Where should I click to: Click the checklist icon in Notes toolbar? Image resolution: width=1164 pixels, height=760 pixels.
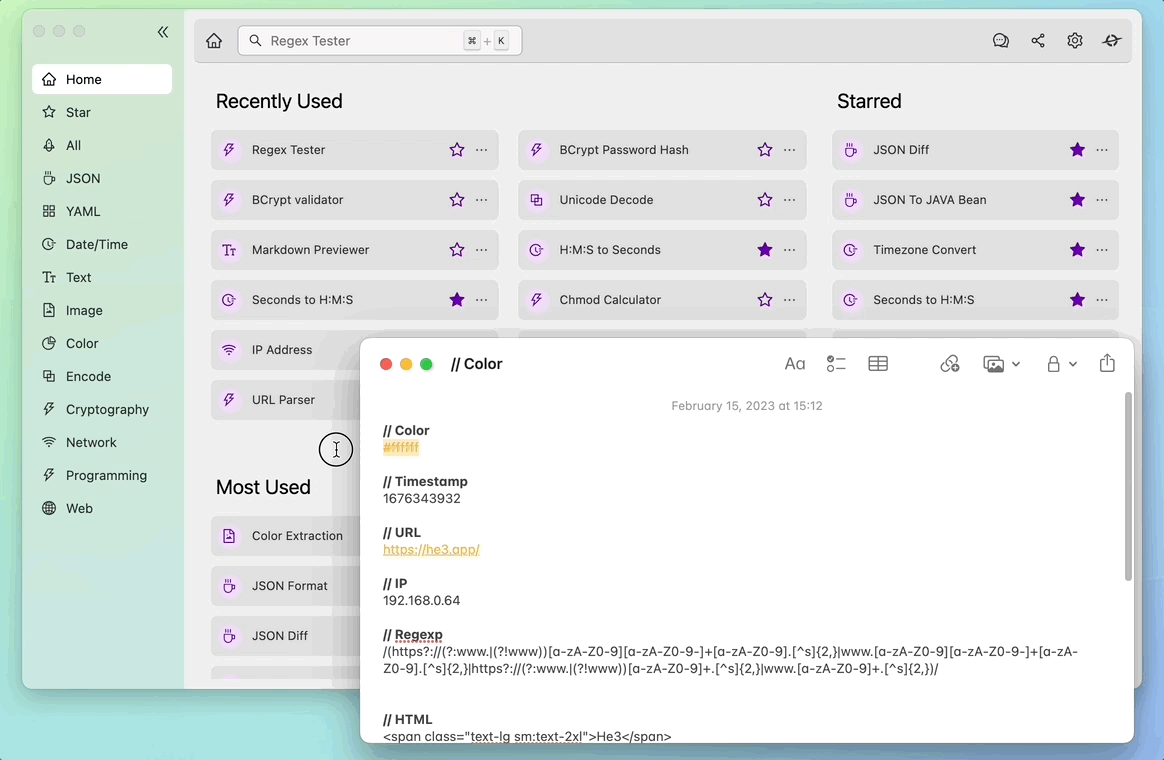pyautogui.click(x=836, y=364)
